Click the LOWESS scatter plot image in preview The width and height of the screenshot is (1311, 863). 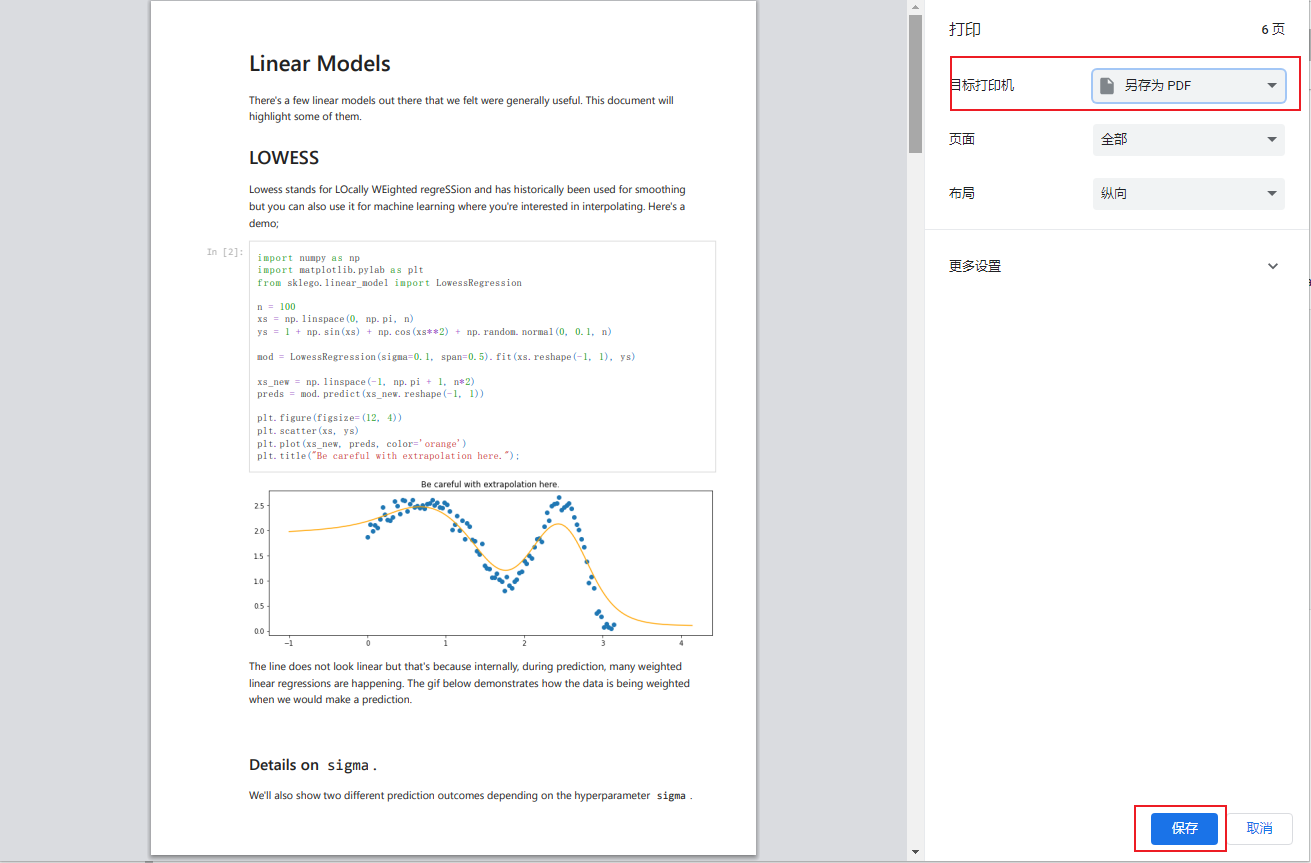(482, 562)
